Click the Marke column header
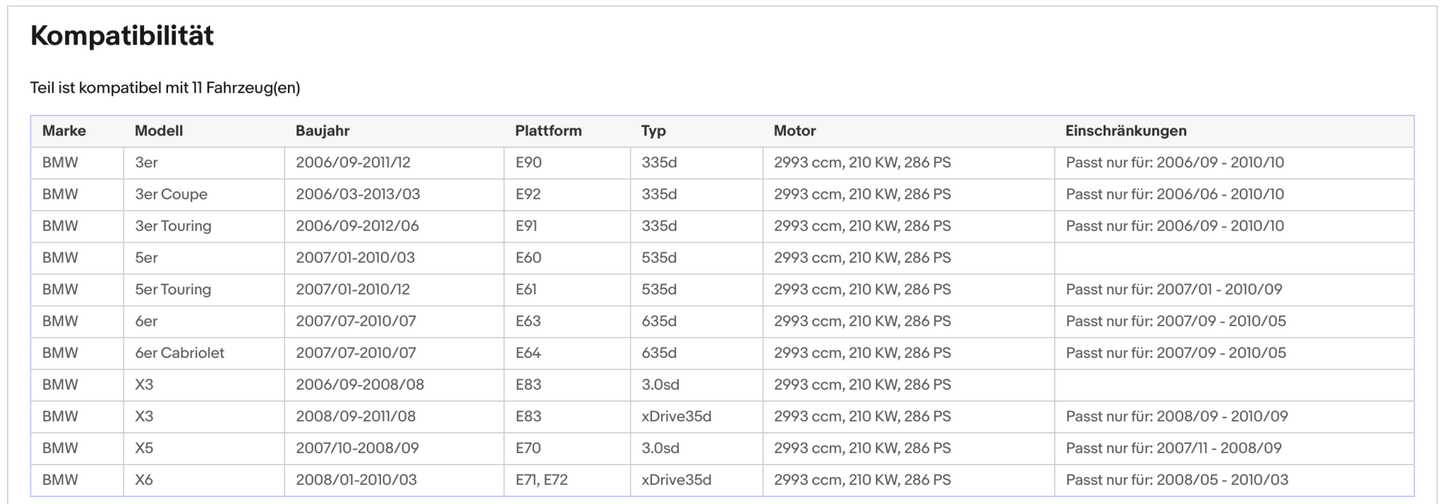Image resolution: width=1445 pixels, height=504 pixels. (x=64, y=131)
